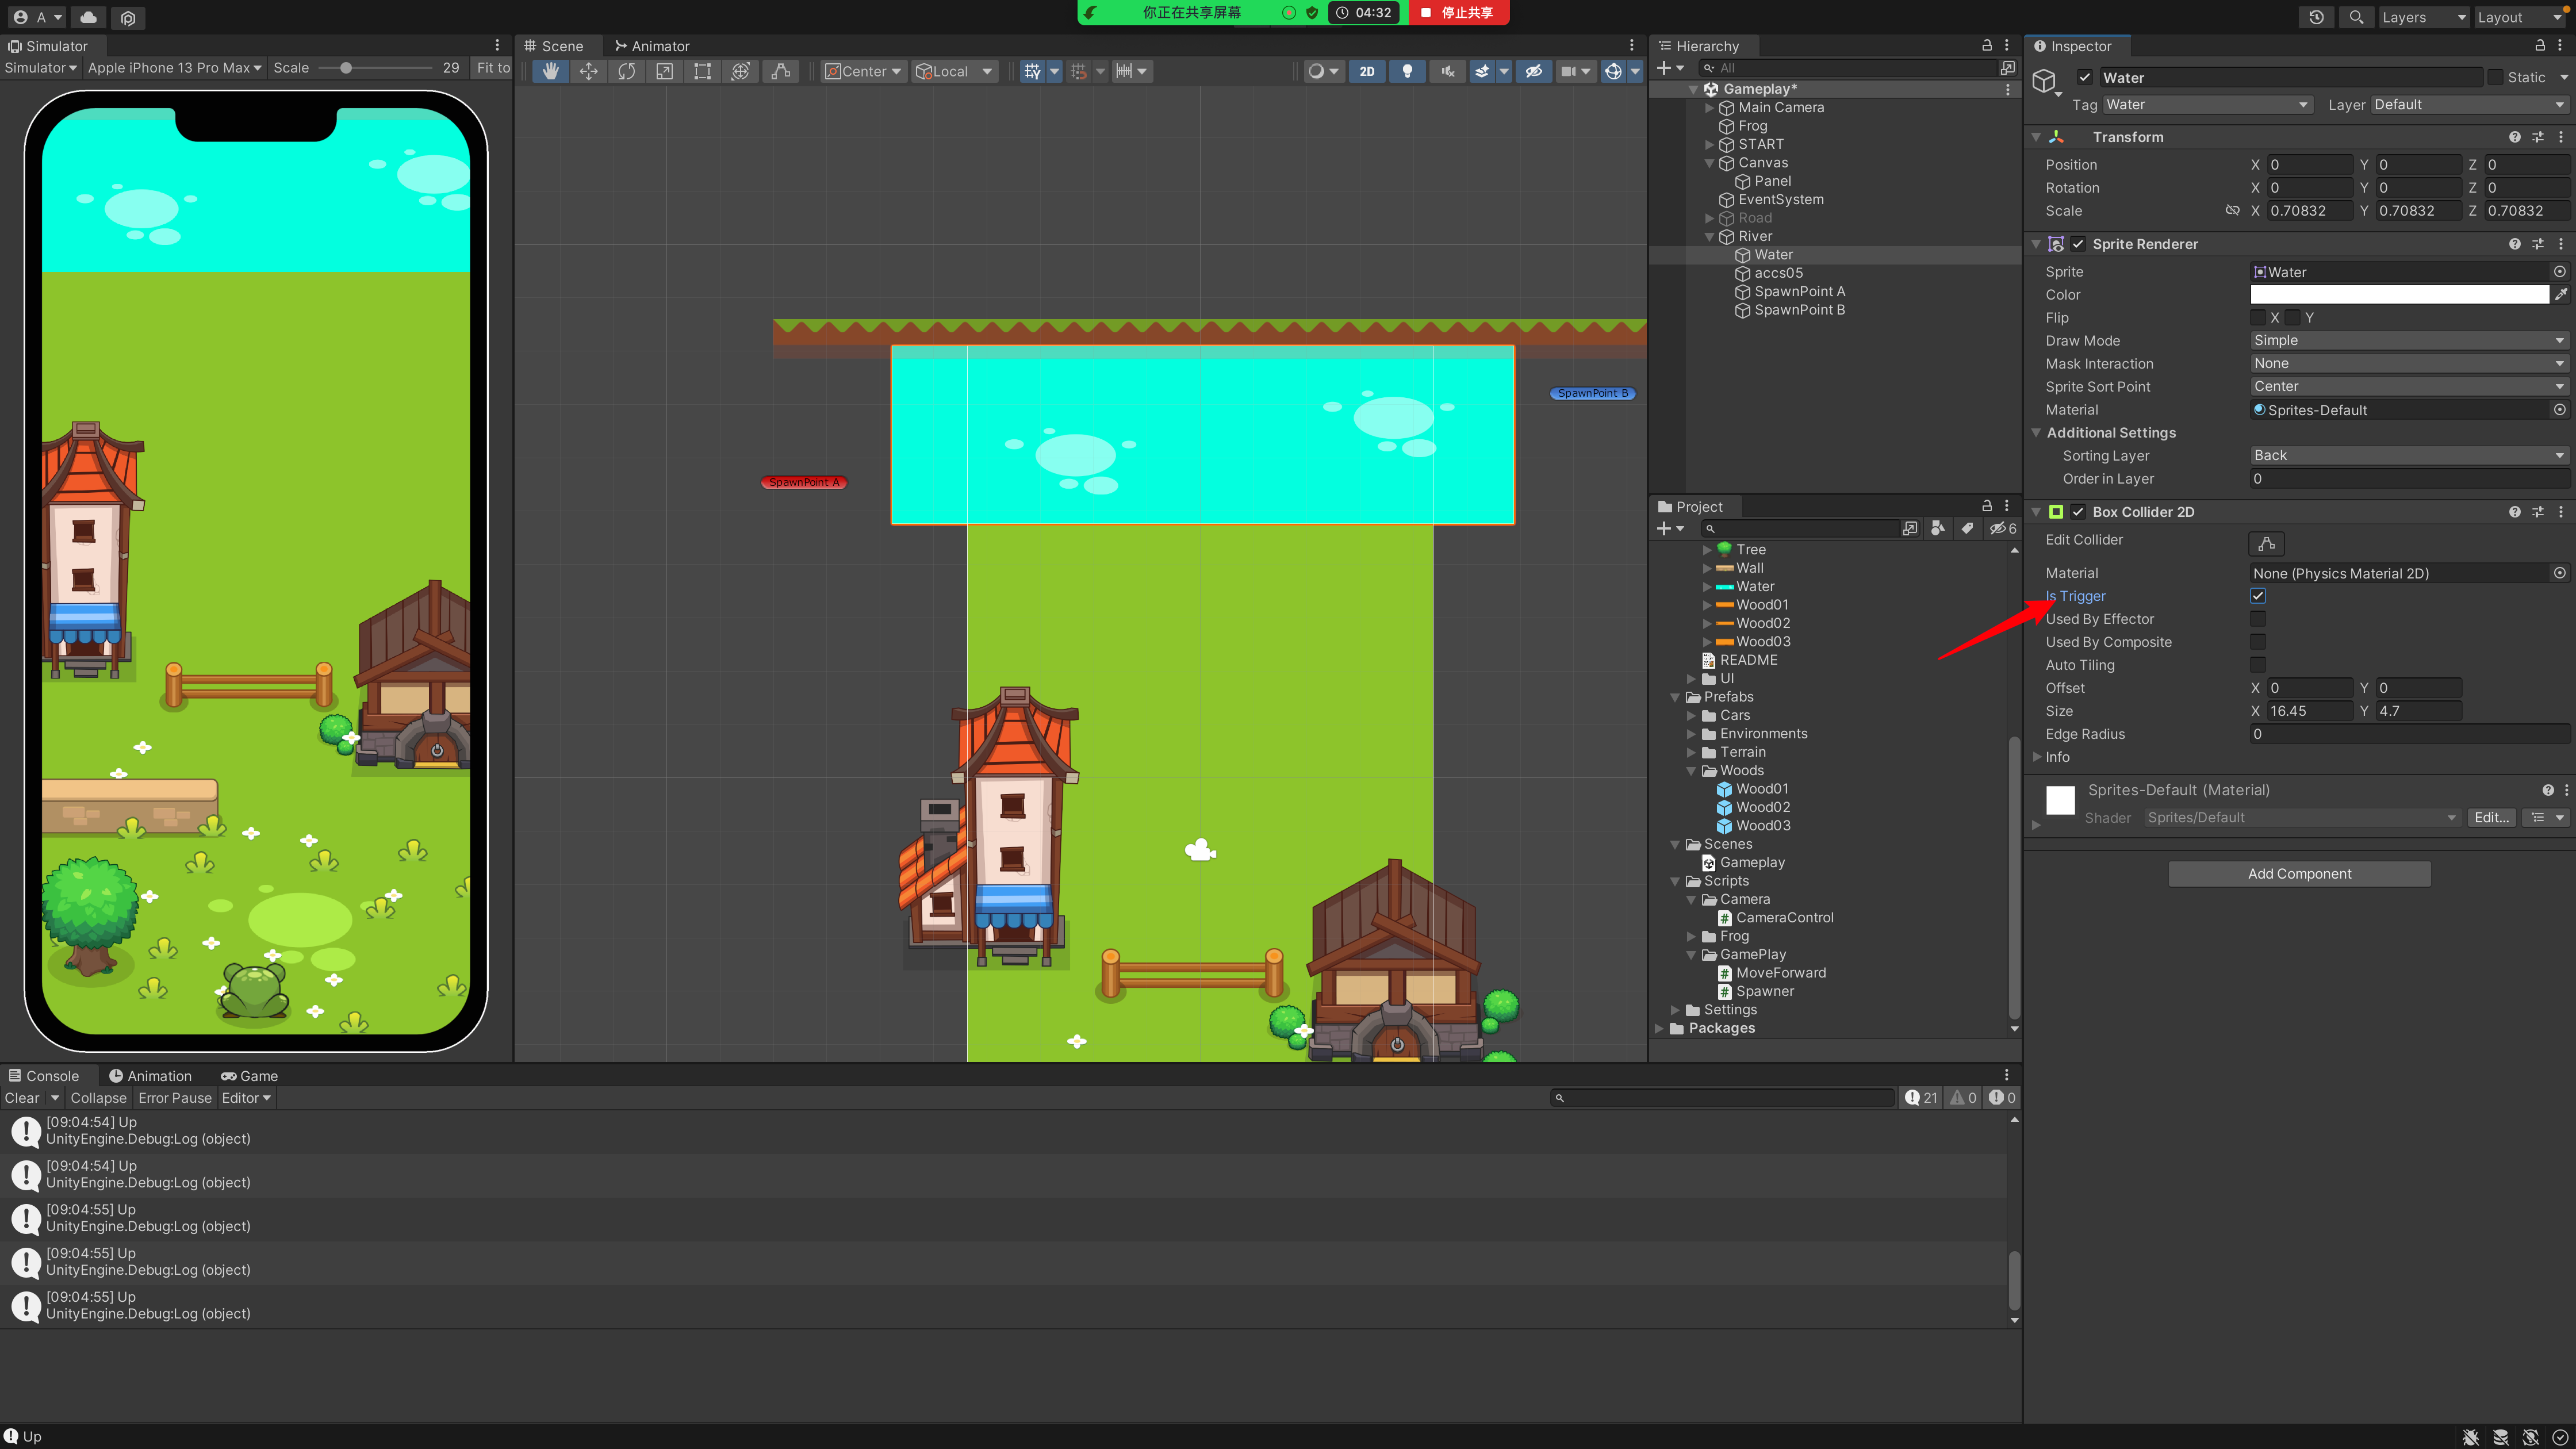Screen dimensions: 2576x1449
Task: Open the undo history icon
Action: tap(2317, 17)
